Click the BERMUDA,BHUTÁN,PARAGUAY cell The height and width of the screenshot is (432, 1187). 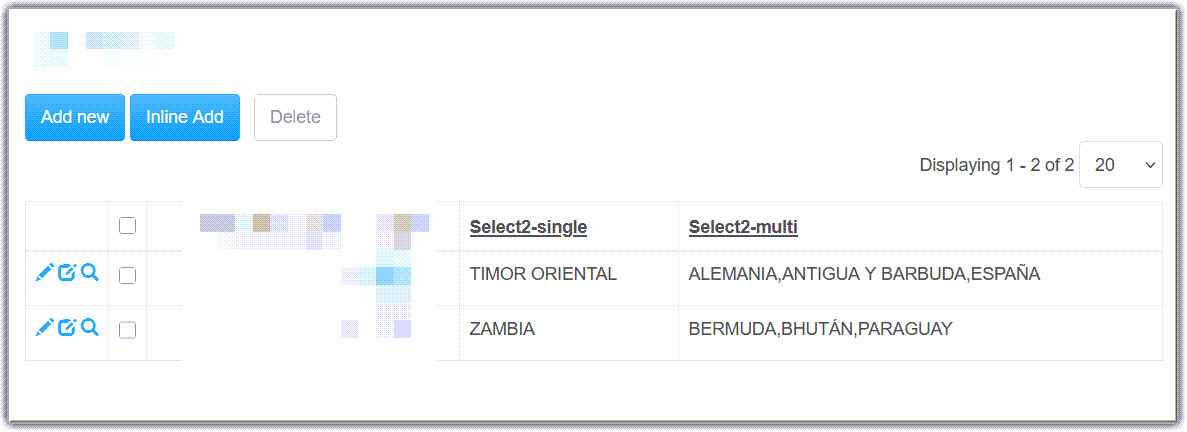[921, 333]
